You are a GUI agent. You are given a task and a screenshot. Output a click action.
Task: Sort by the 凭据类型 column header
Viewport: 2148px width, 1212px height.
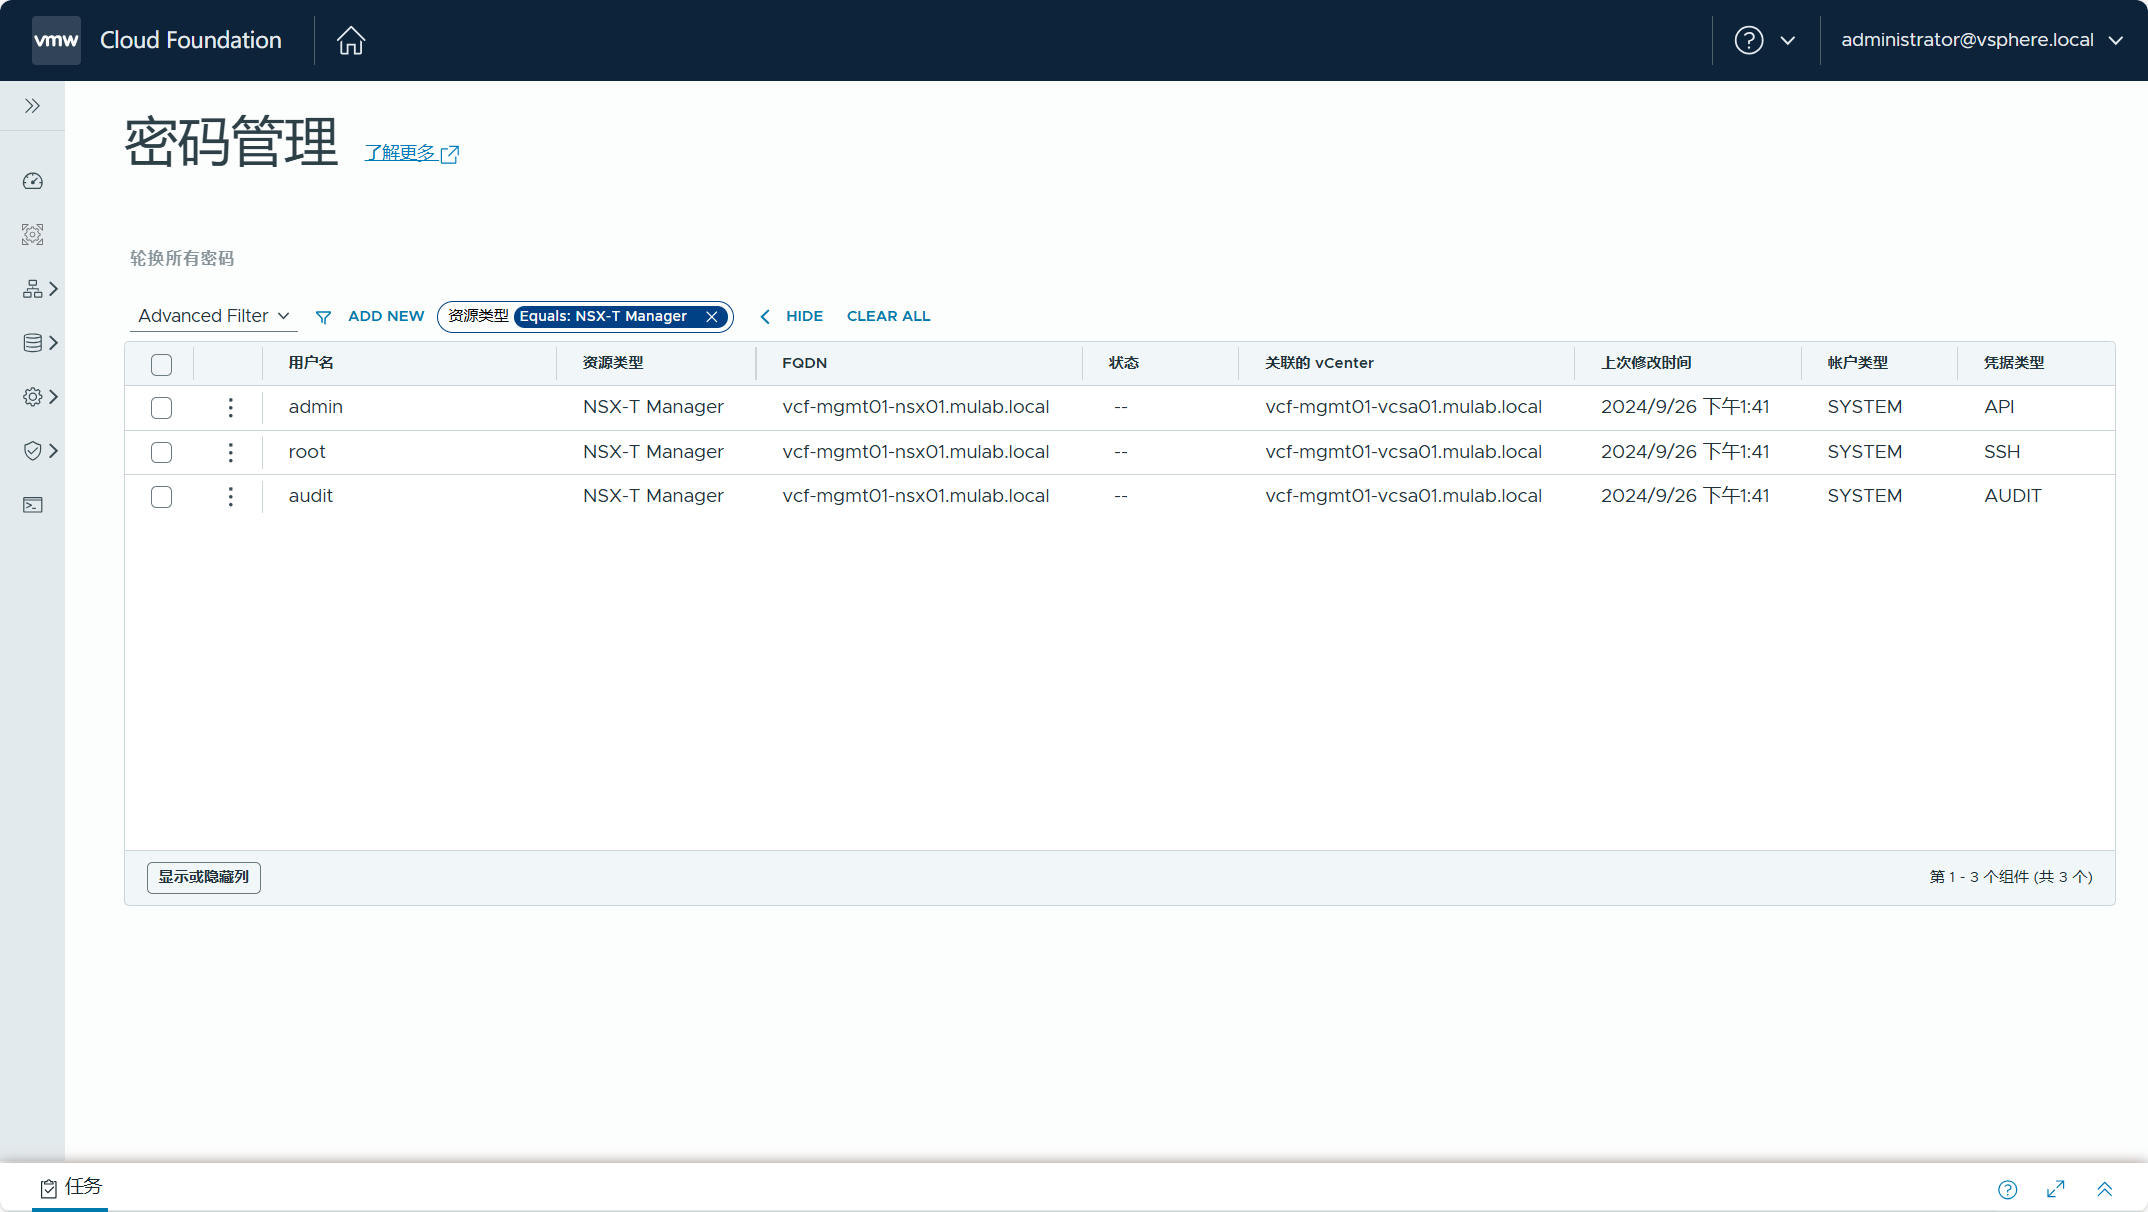click(x=2014, y=363)
